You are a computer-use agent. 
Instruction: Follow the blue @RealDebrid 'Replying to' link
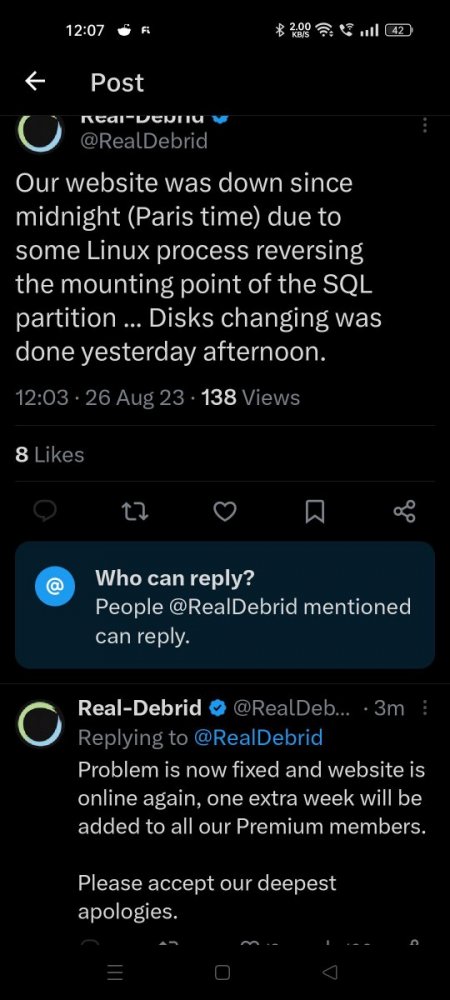click(258, 737)
